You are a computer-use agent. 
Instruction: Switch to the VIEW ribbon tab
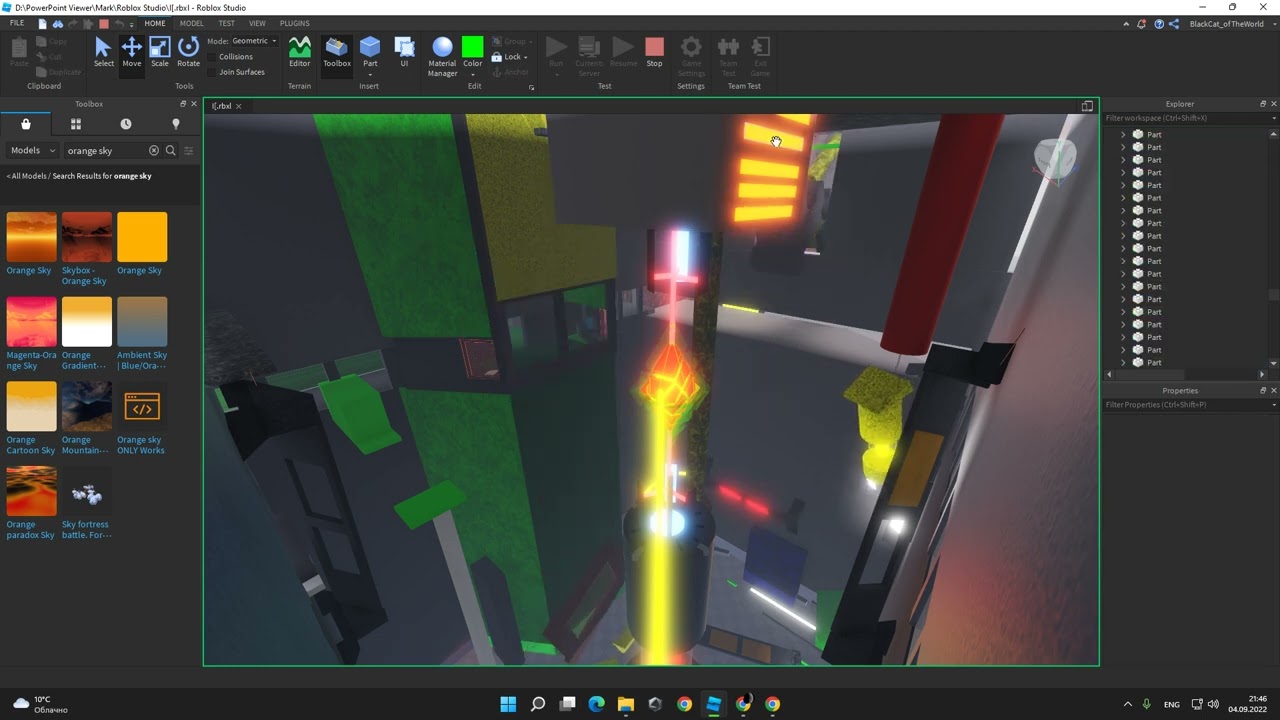coord(257,23)
